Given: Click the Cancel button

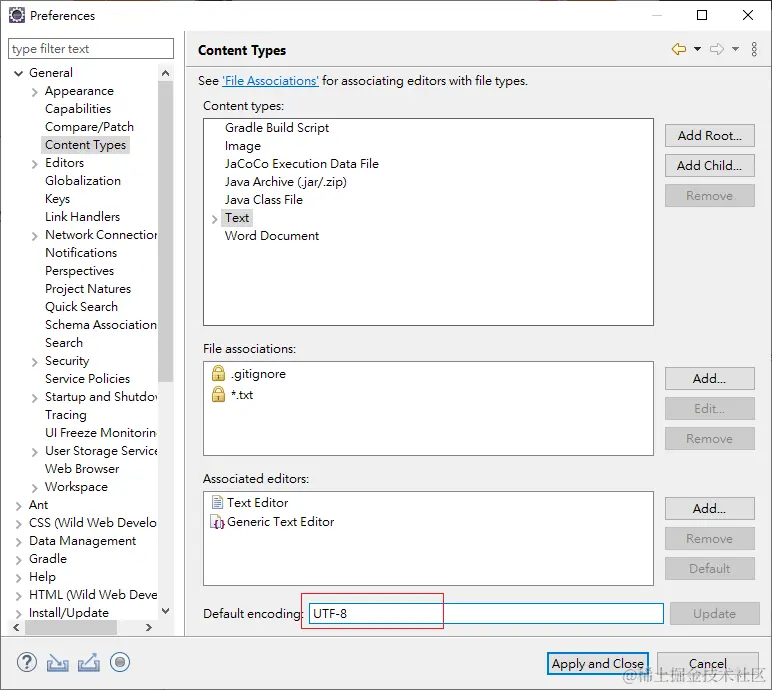Looking at the screenshot, I should [x=708, y=663].
